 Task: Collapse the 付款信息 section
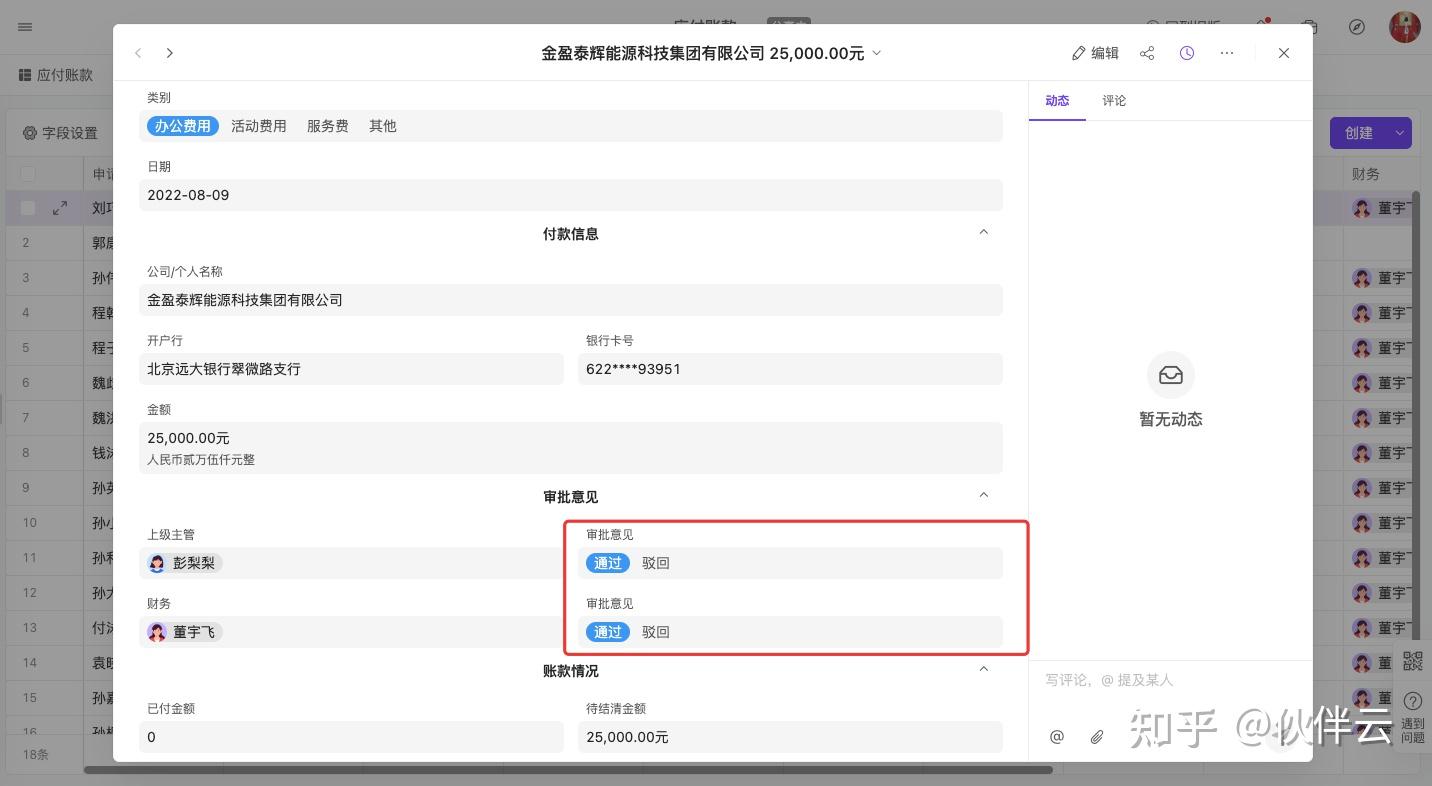[984, 233]
